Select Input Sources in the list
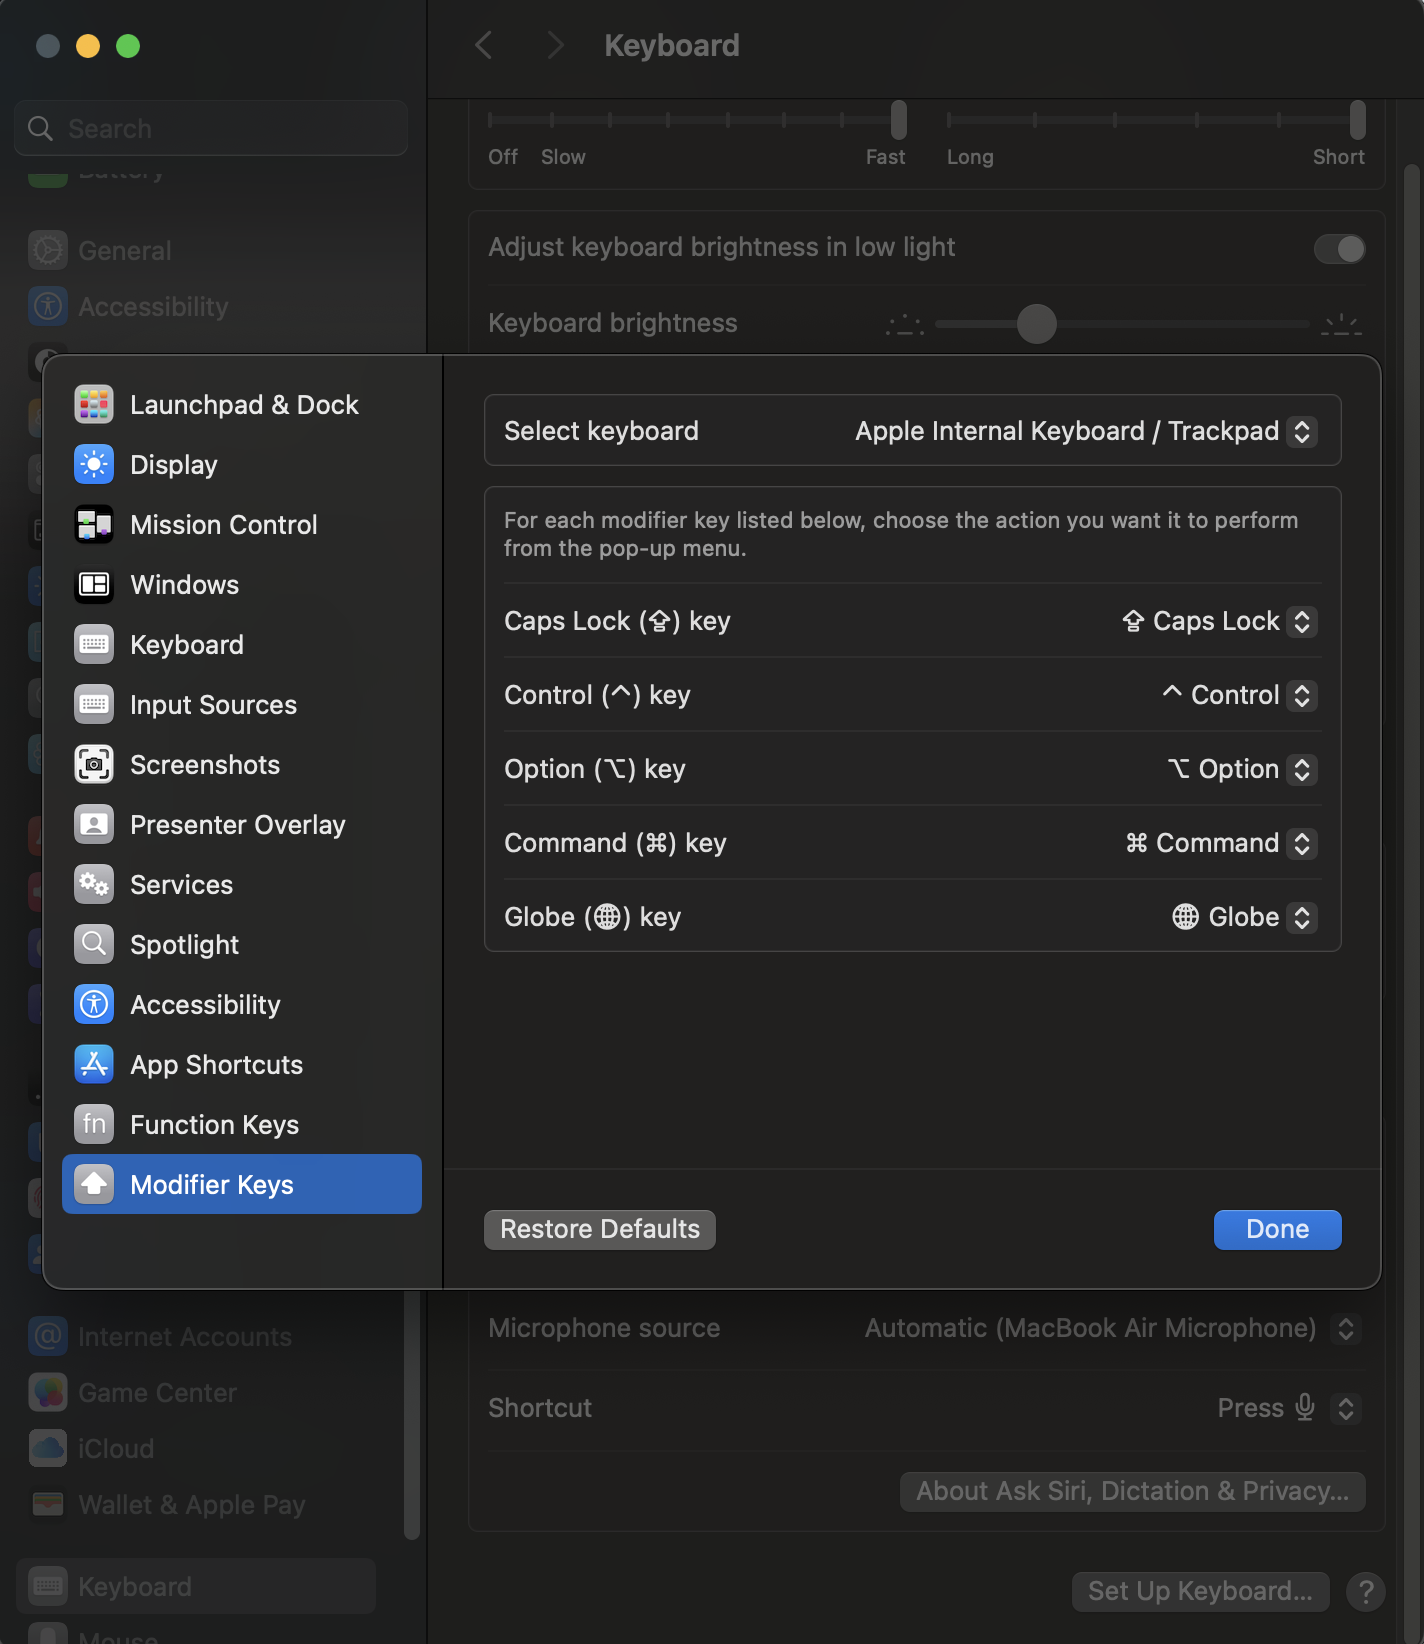This screenshot has width=1424, height=1644. pyautogui.click(x=242, y=705)
